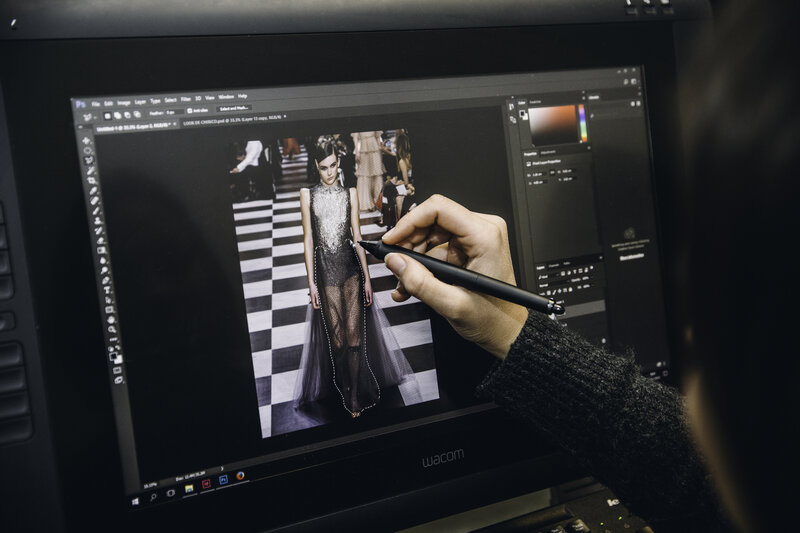Open the layer filter Kind dropdown
Viewport: 800px width, 533px height.
[x=548, y=276]
